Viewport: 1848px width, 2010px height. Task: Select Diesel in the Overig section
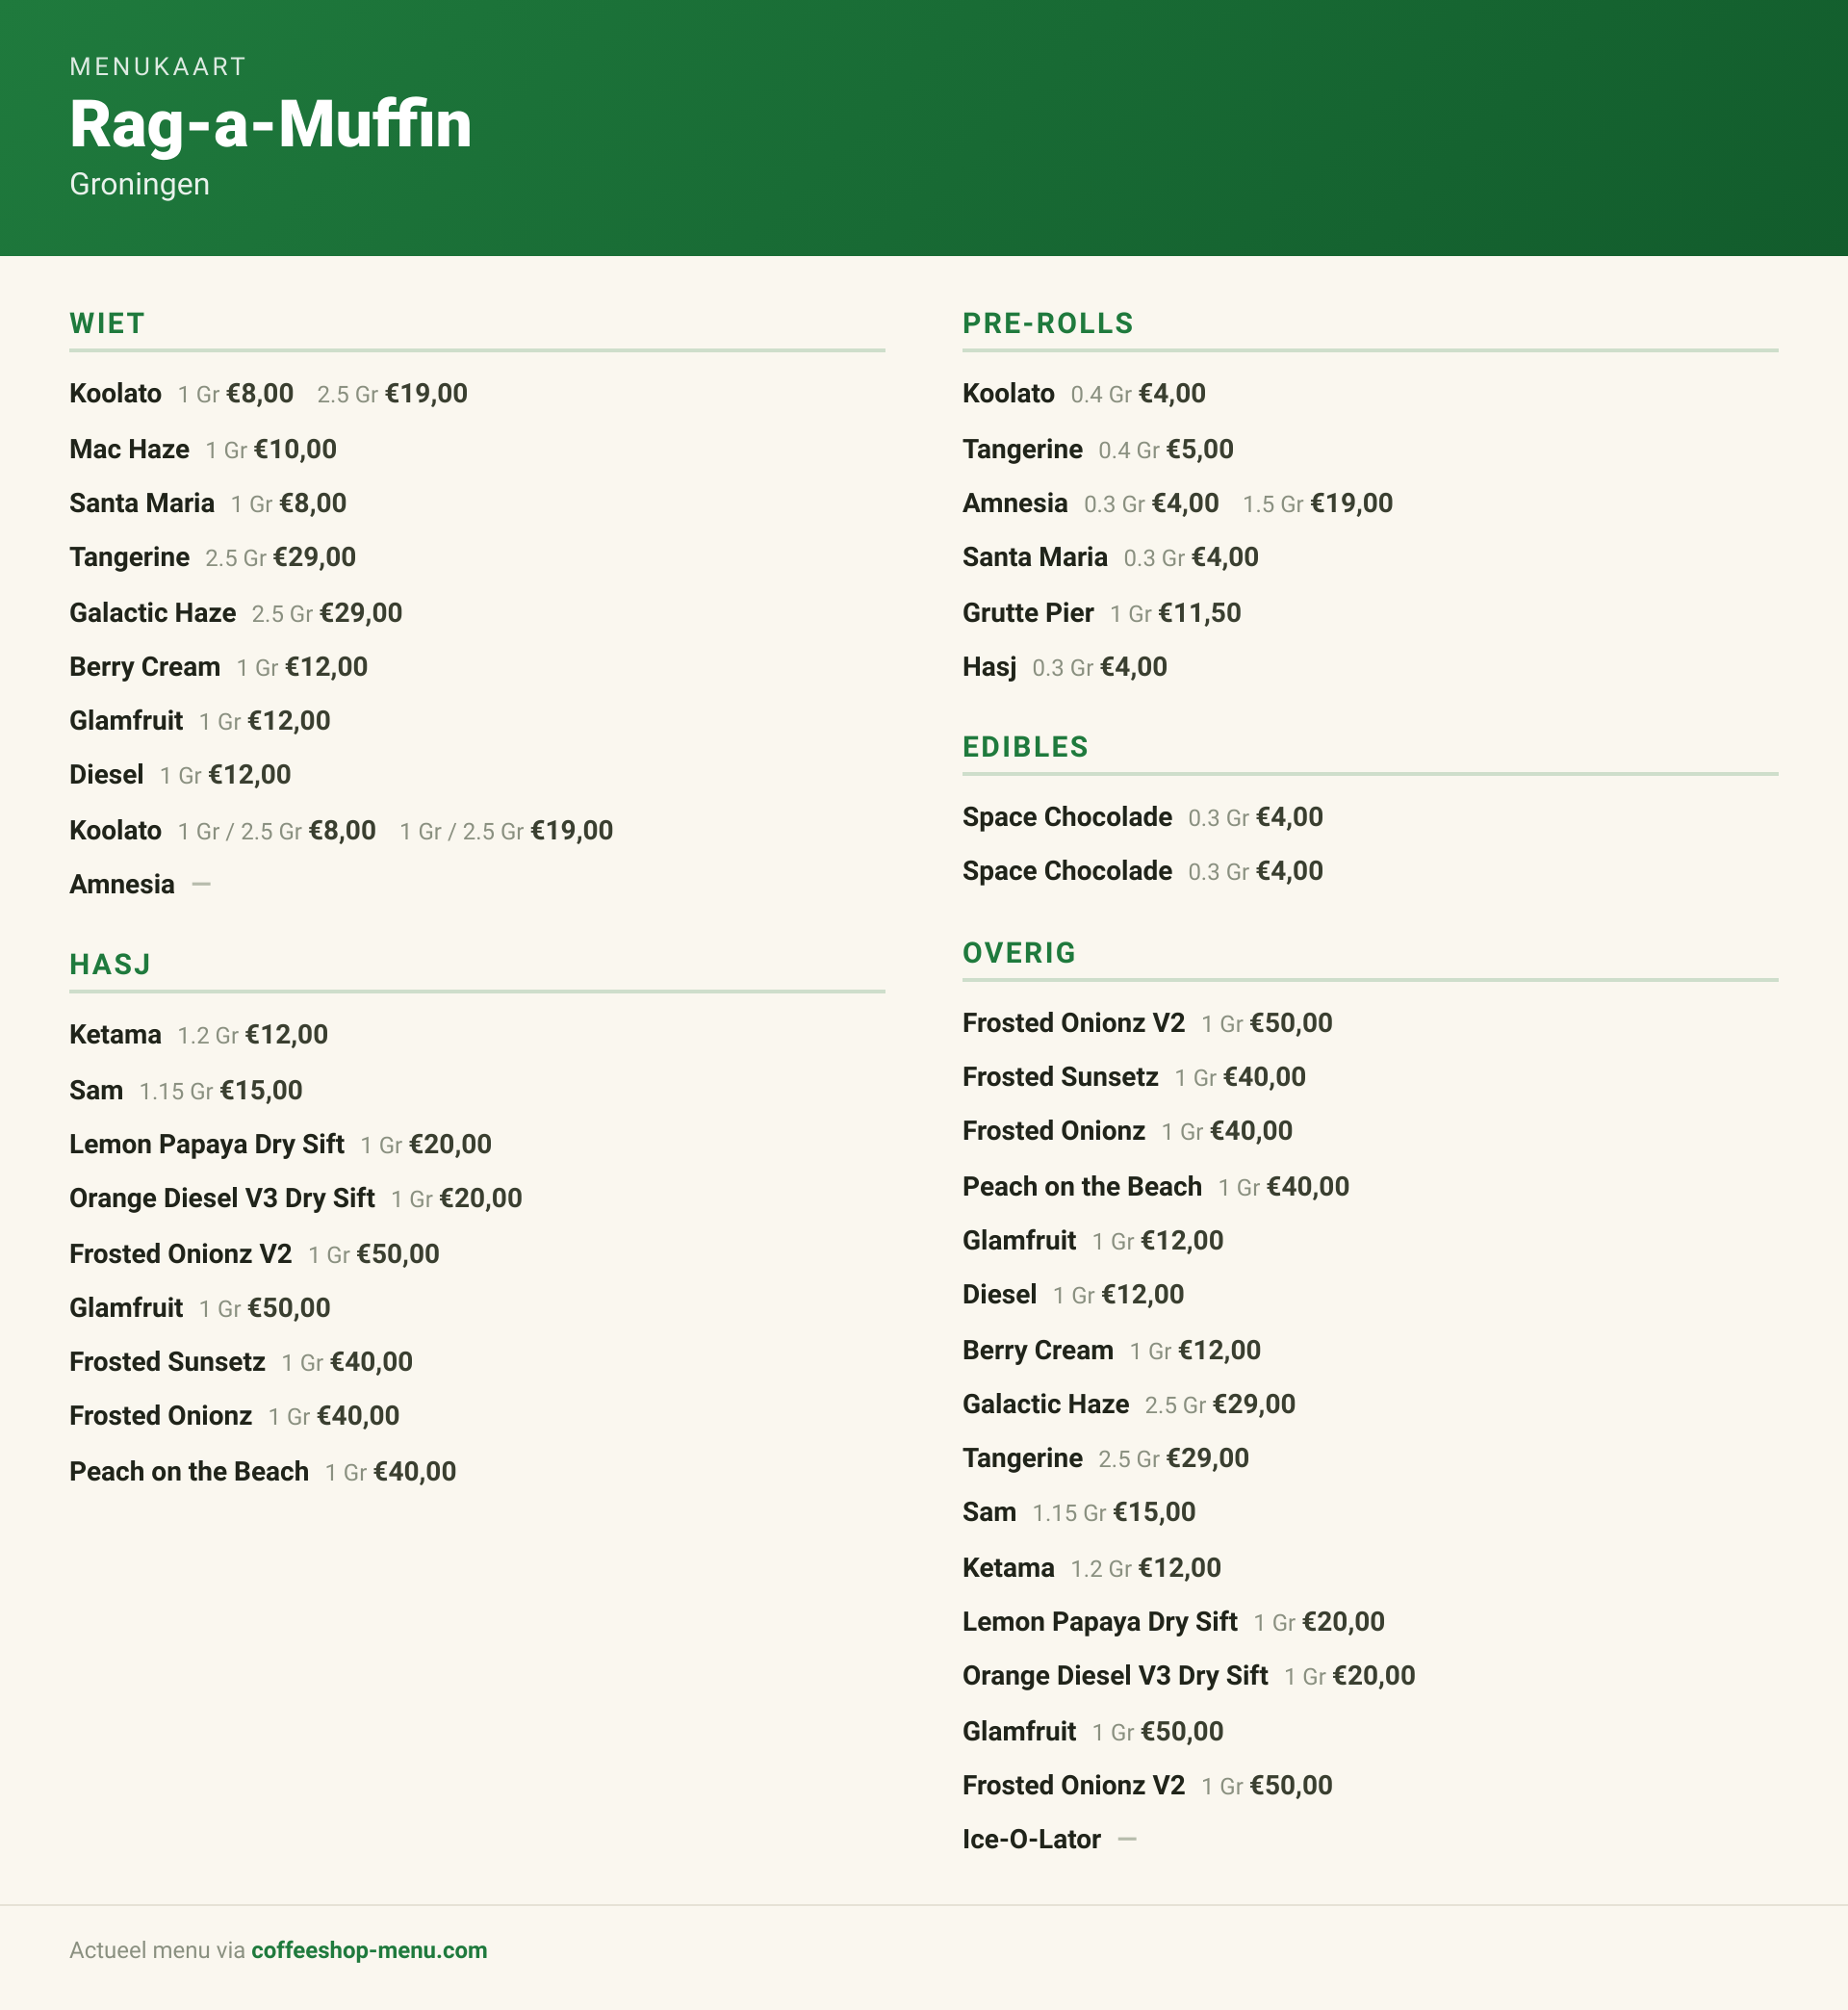[999, 1294]
